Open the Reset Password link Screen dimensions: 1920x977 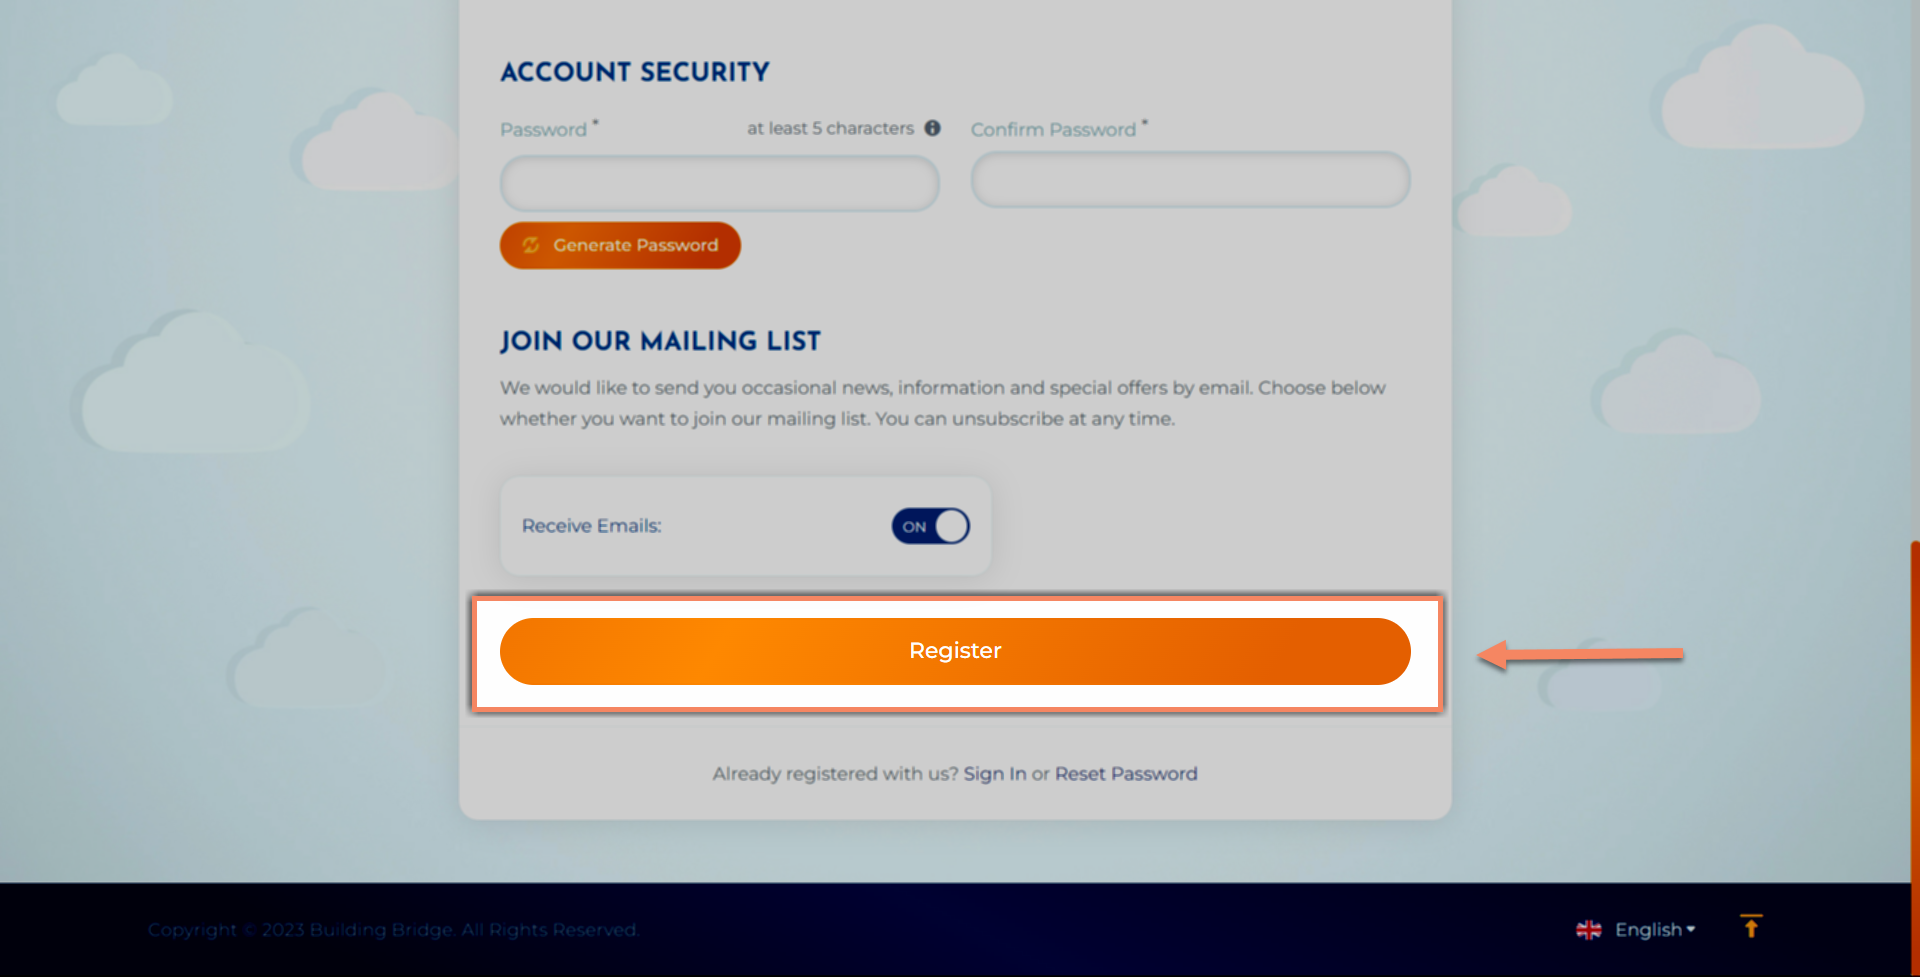click(x=1126, y=774)
